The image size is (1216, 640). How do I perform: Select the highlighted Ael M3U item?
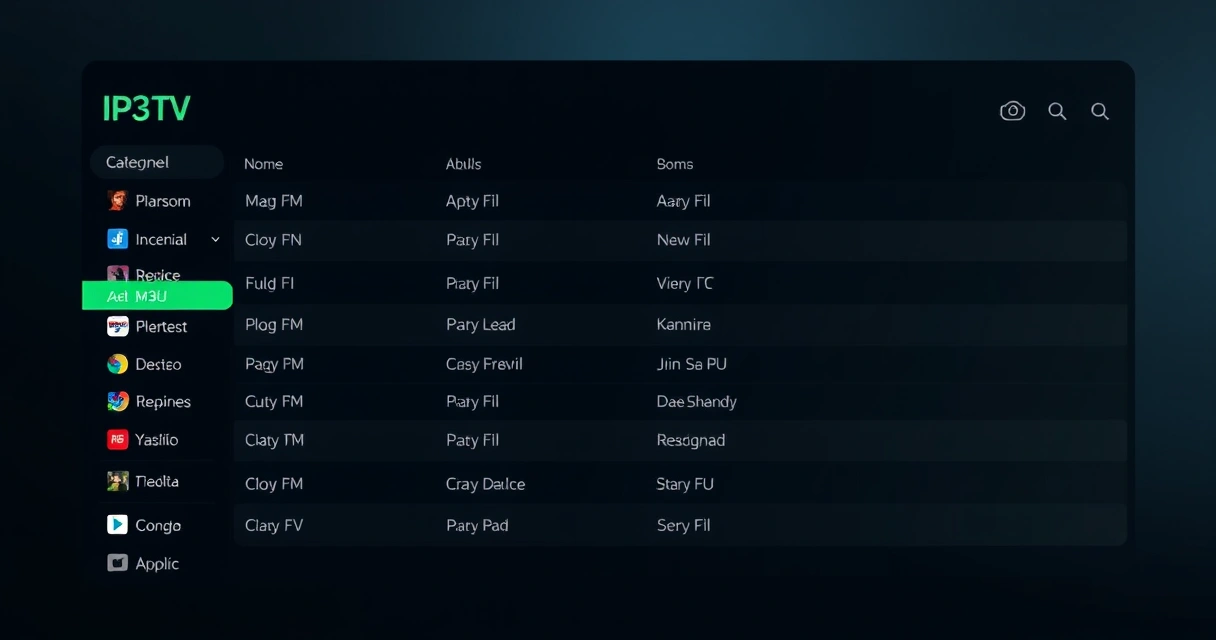(157, 296)
